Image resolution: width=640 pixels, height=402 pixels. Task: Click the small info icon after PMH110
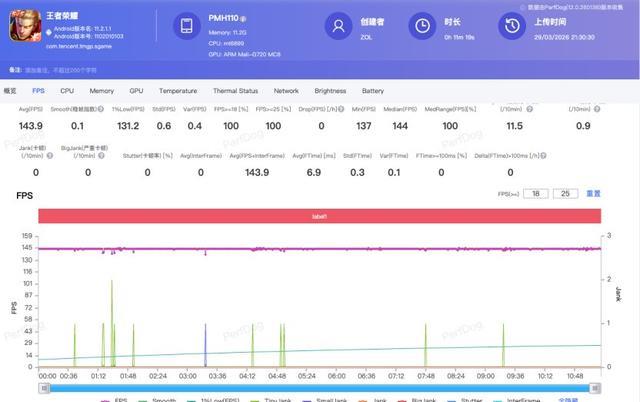(243, 19)
